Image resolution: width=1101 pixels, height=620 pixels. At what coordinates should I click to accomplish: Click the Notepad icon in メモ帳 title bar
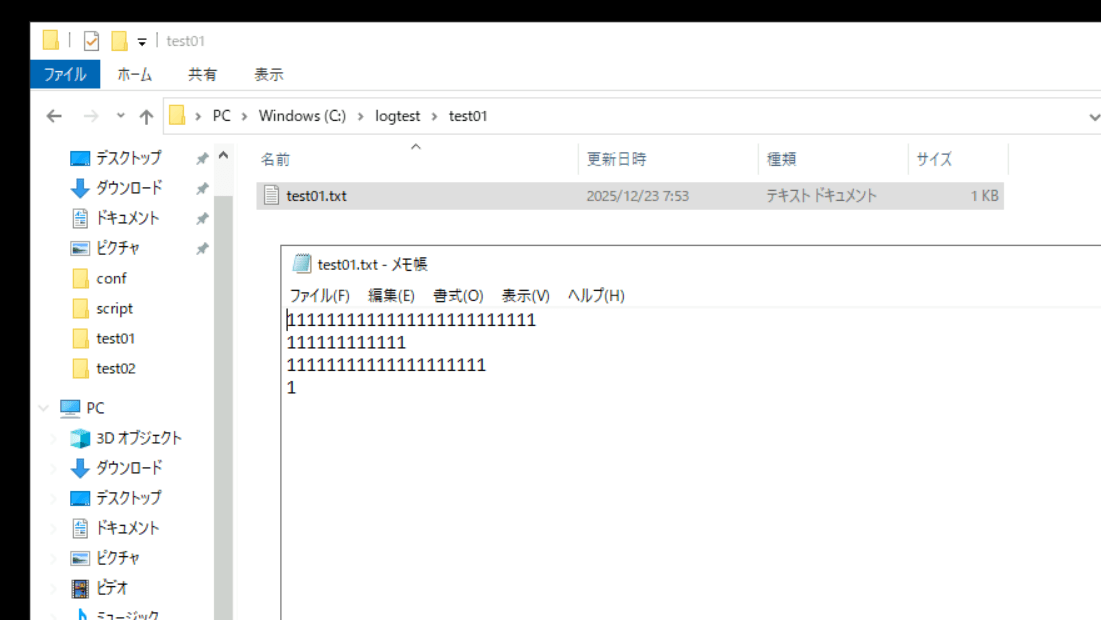pos(301,264)
